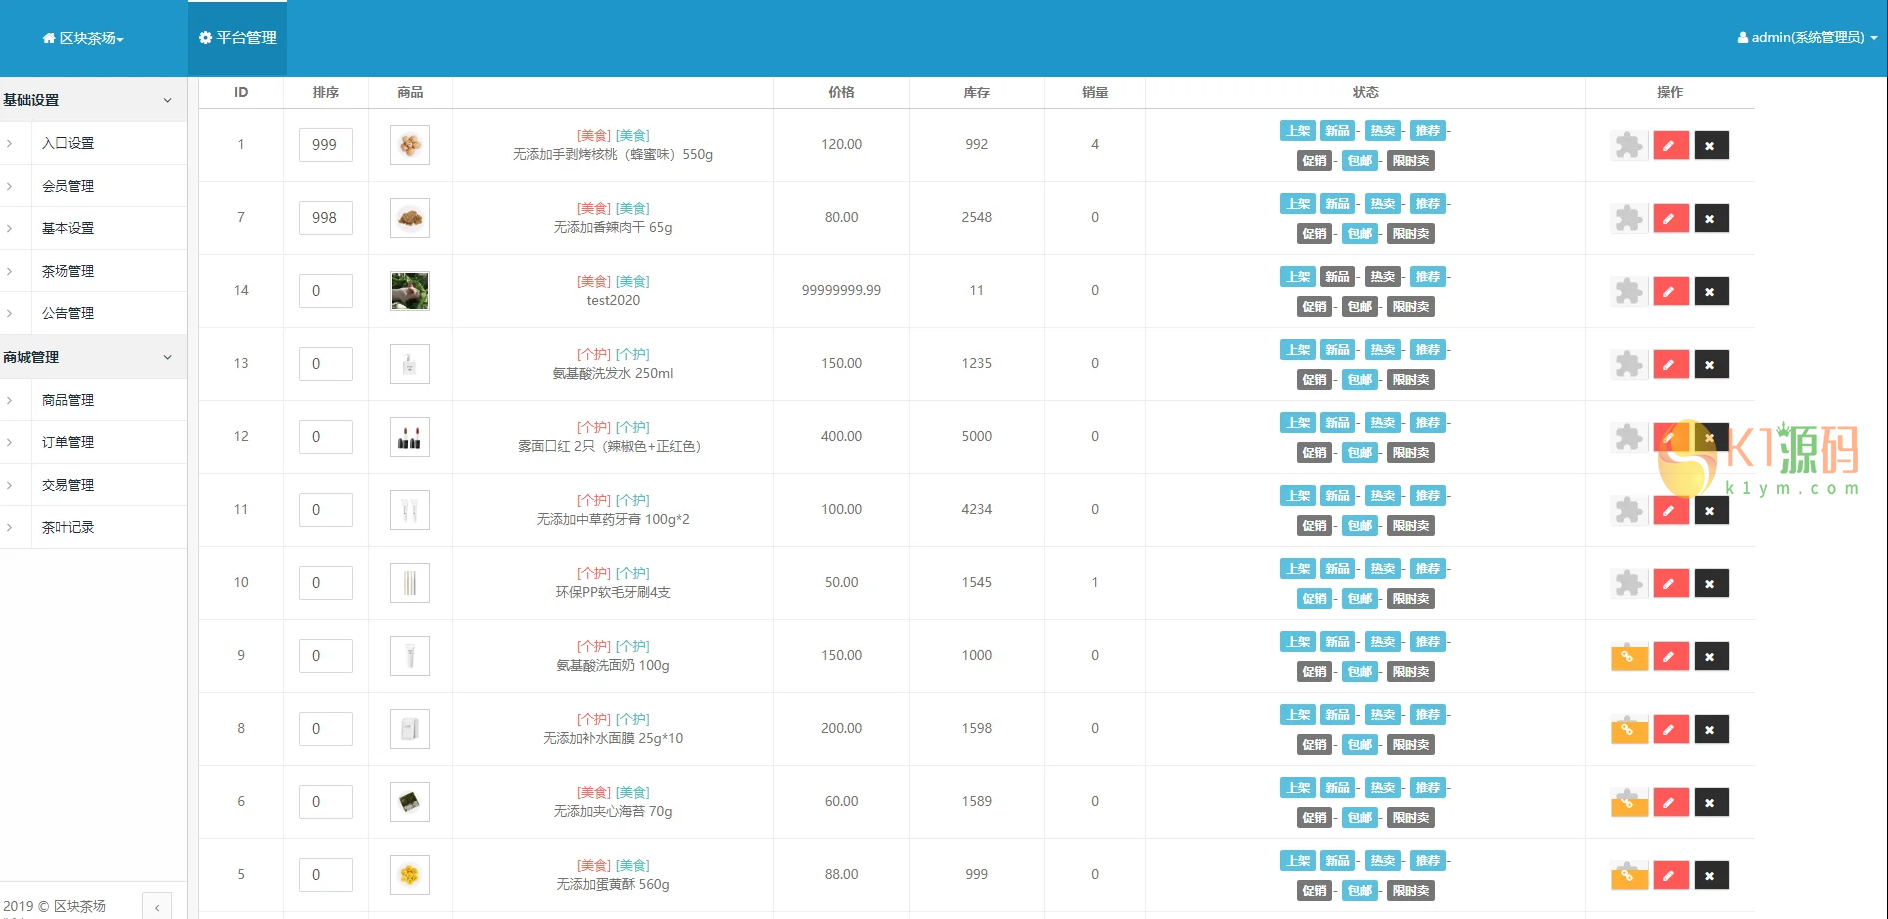Viewport: 1888px width, 919px height.
Task: Open 公告管理 in the sidebar
Action: [x=68, y=313]
